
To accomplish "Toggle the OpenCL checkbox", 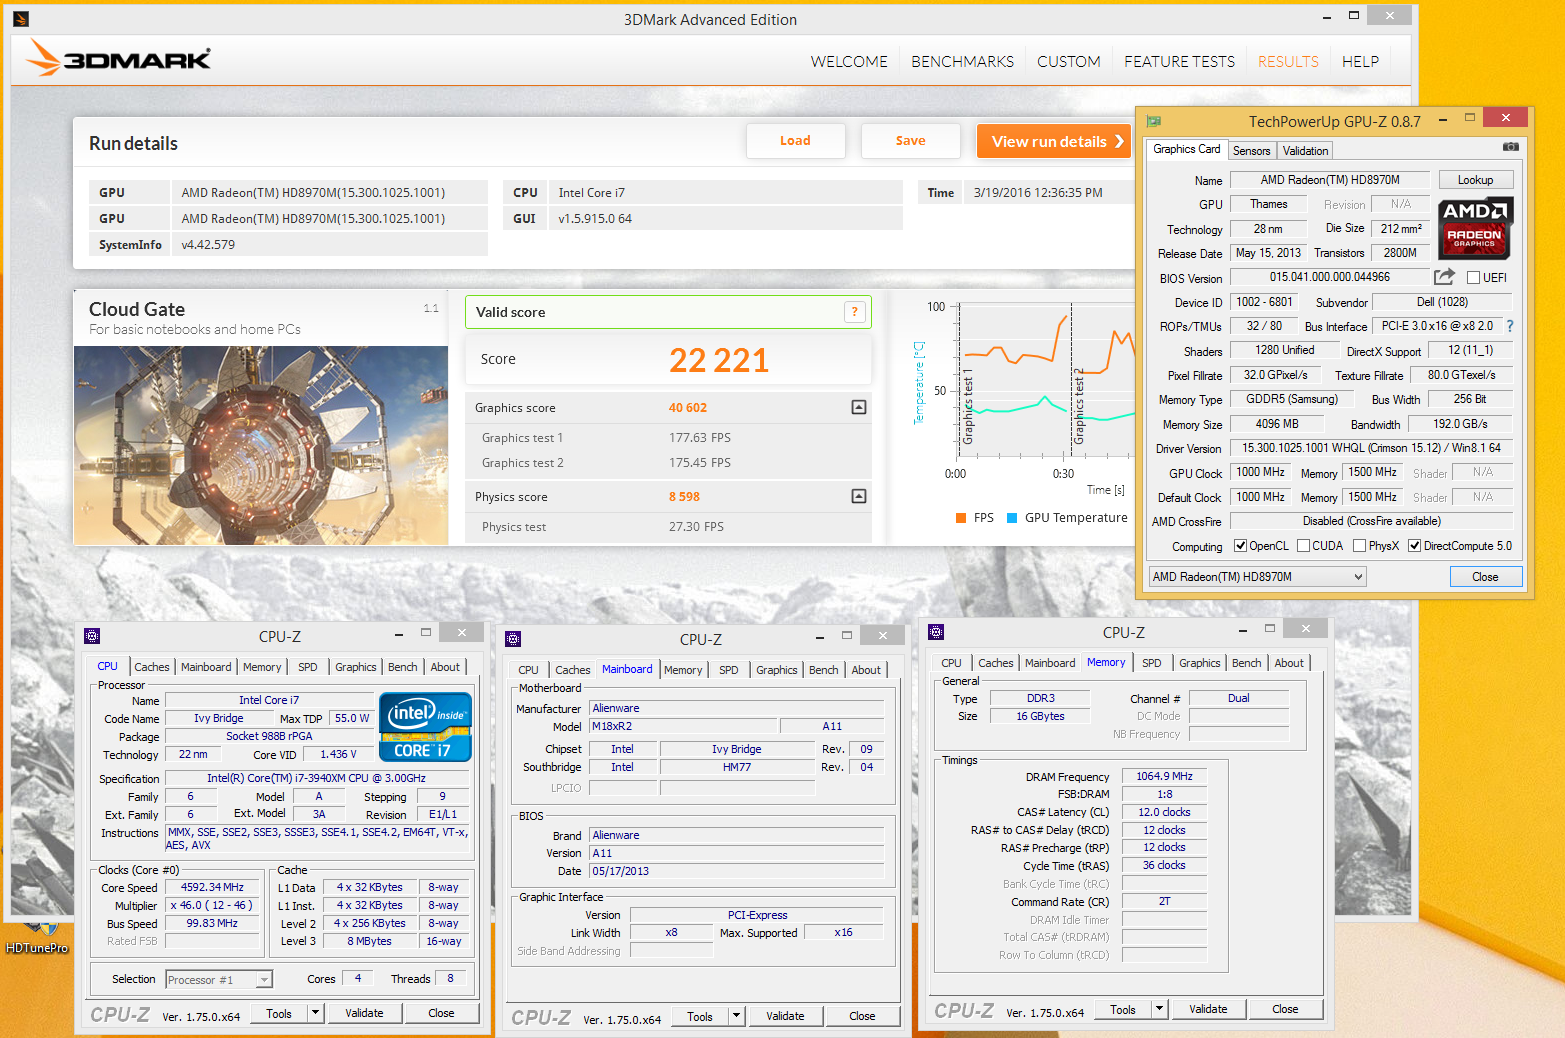I will tap(1240, 546).
